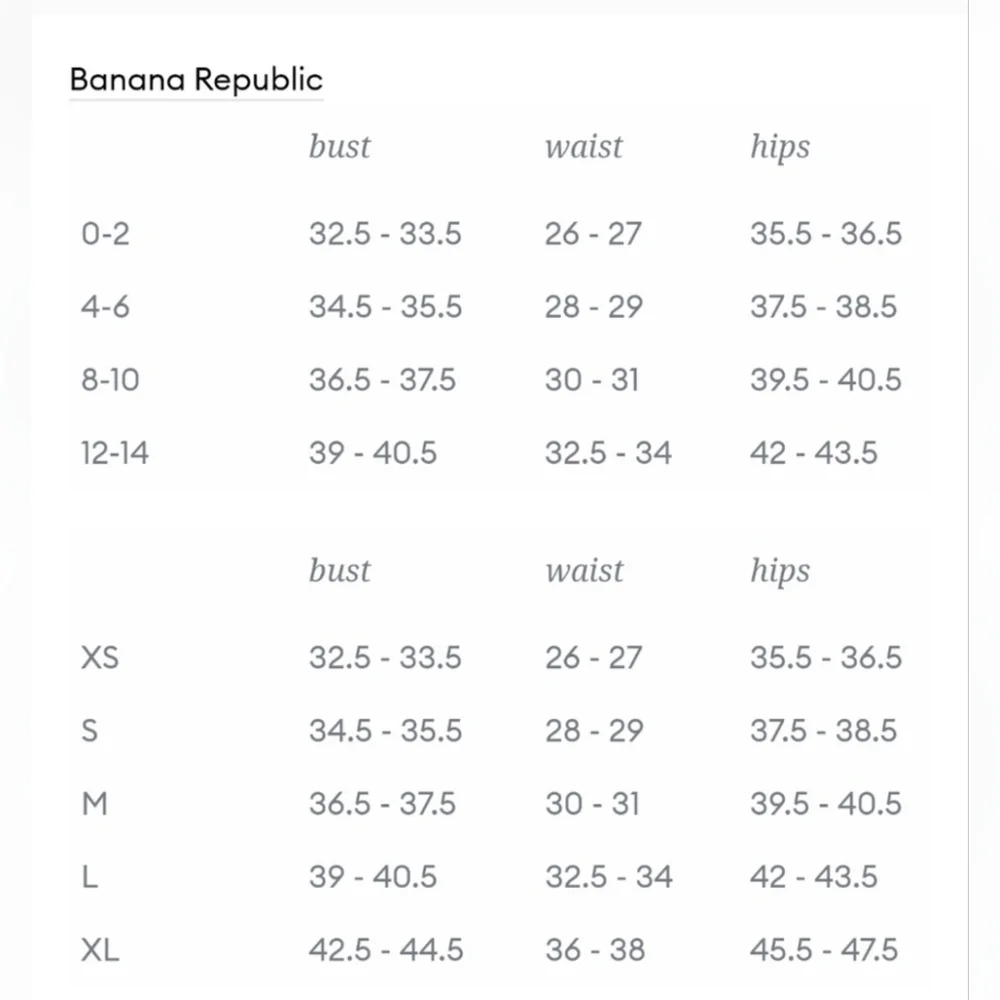Select the 4-6 size row label
This screenshot has height=1000, width=1000.
[105, 307]
